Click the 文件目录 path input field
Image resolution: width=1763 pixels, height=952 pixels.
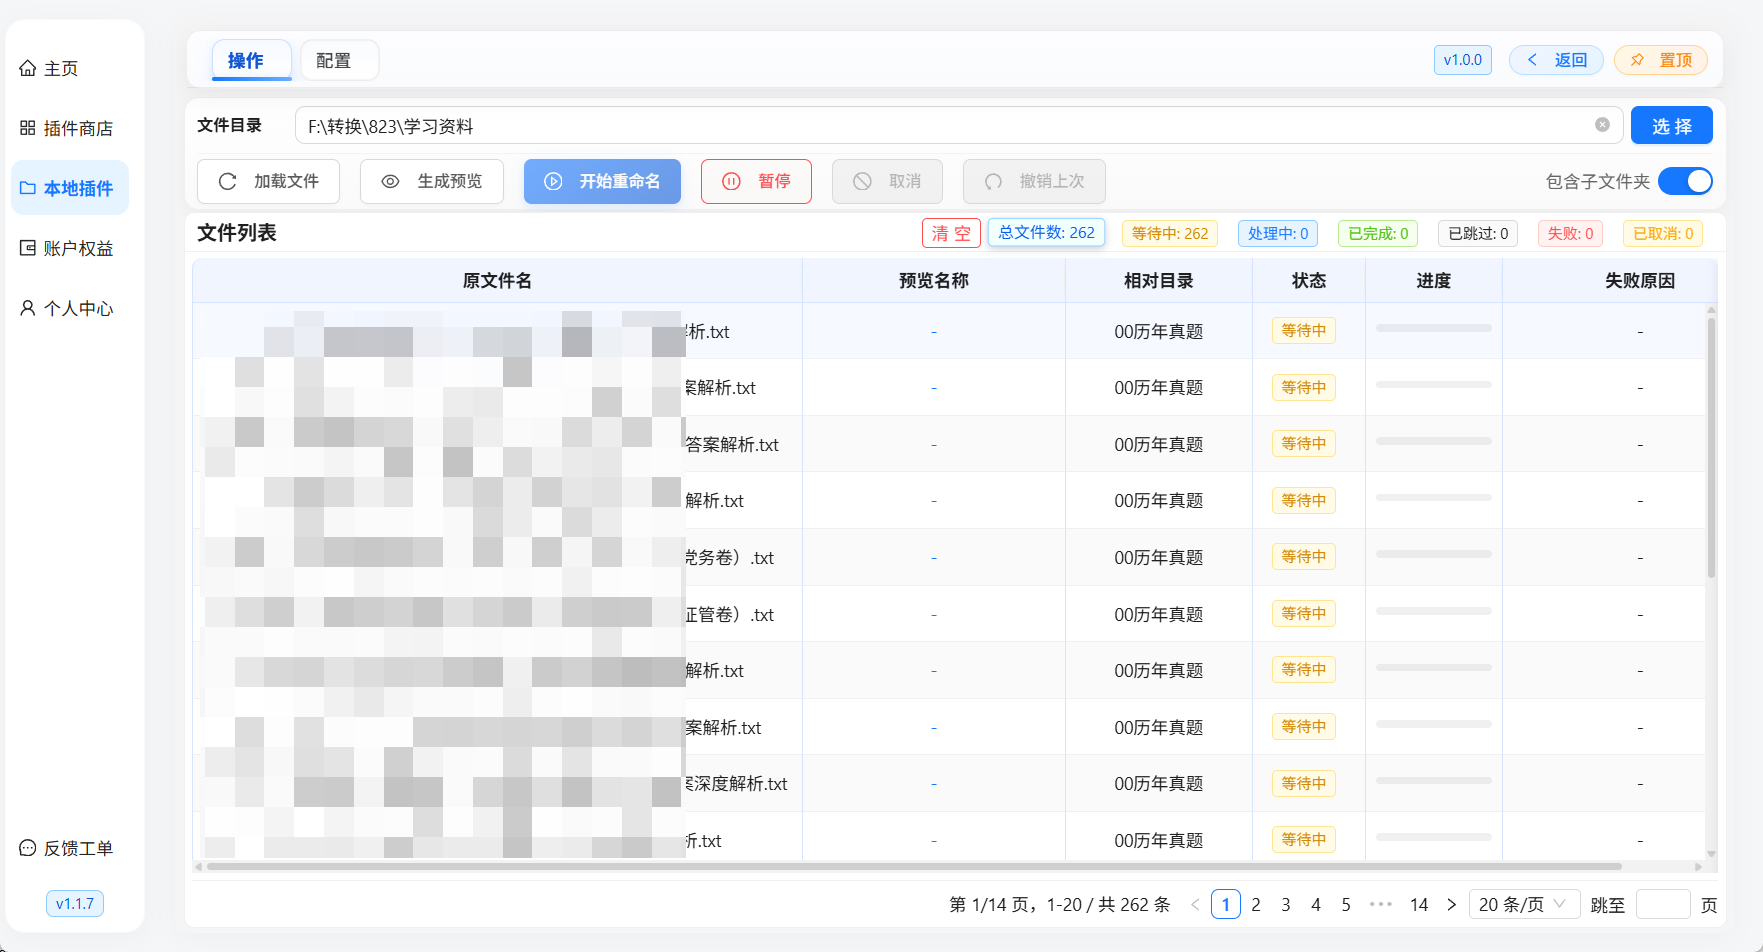[958, 126]
